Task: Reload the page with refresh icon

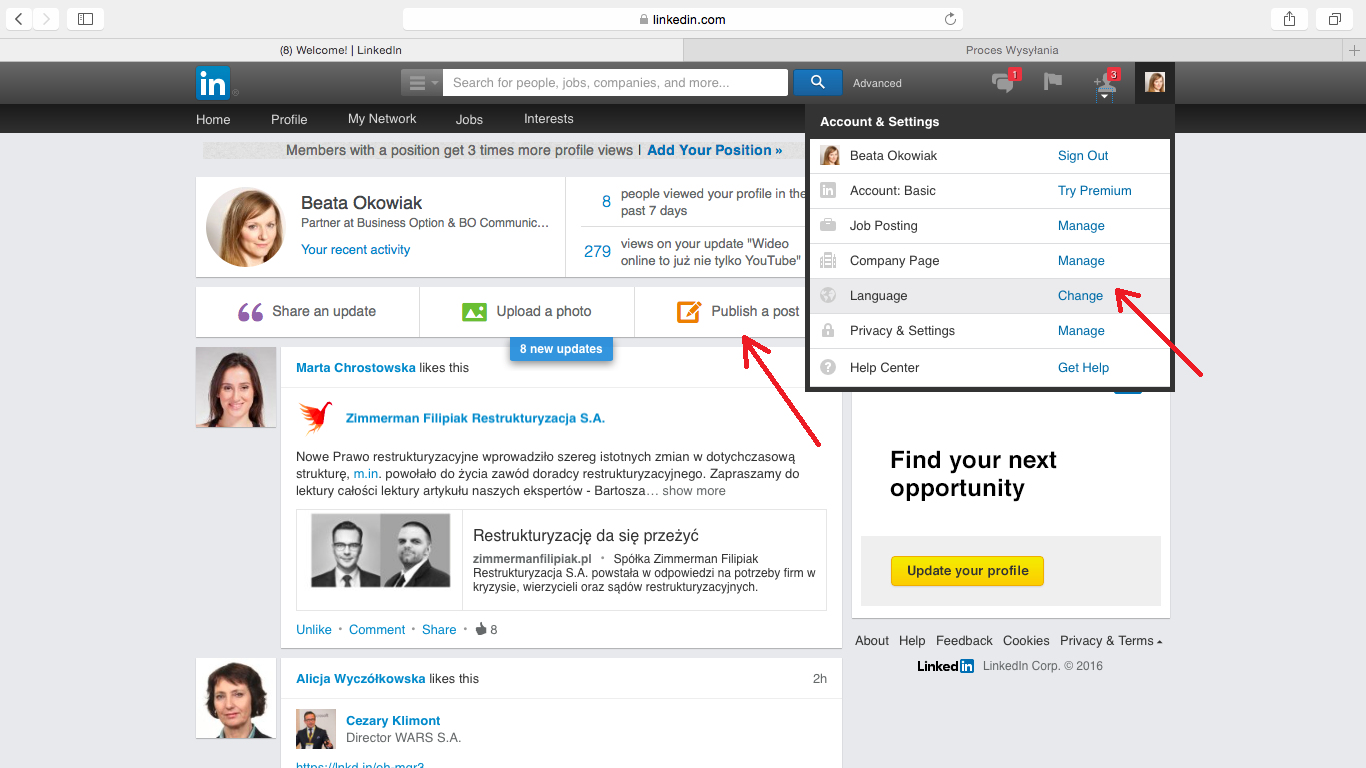Action: [x=950, y=19]
